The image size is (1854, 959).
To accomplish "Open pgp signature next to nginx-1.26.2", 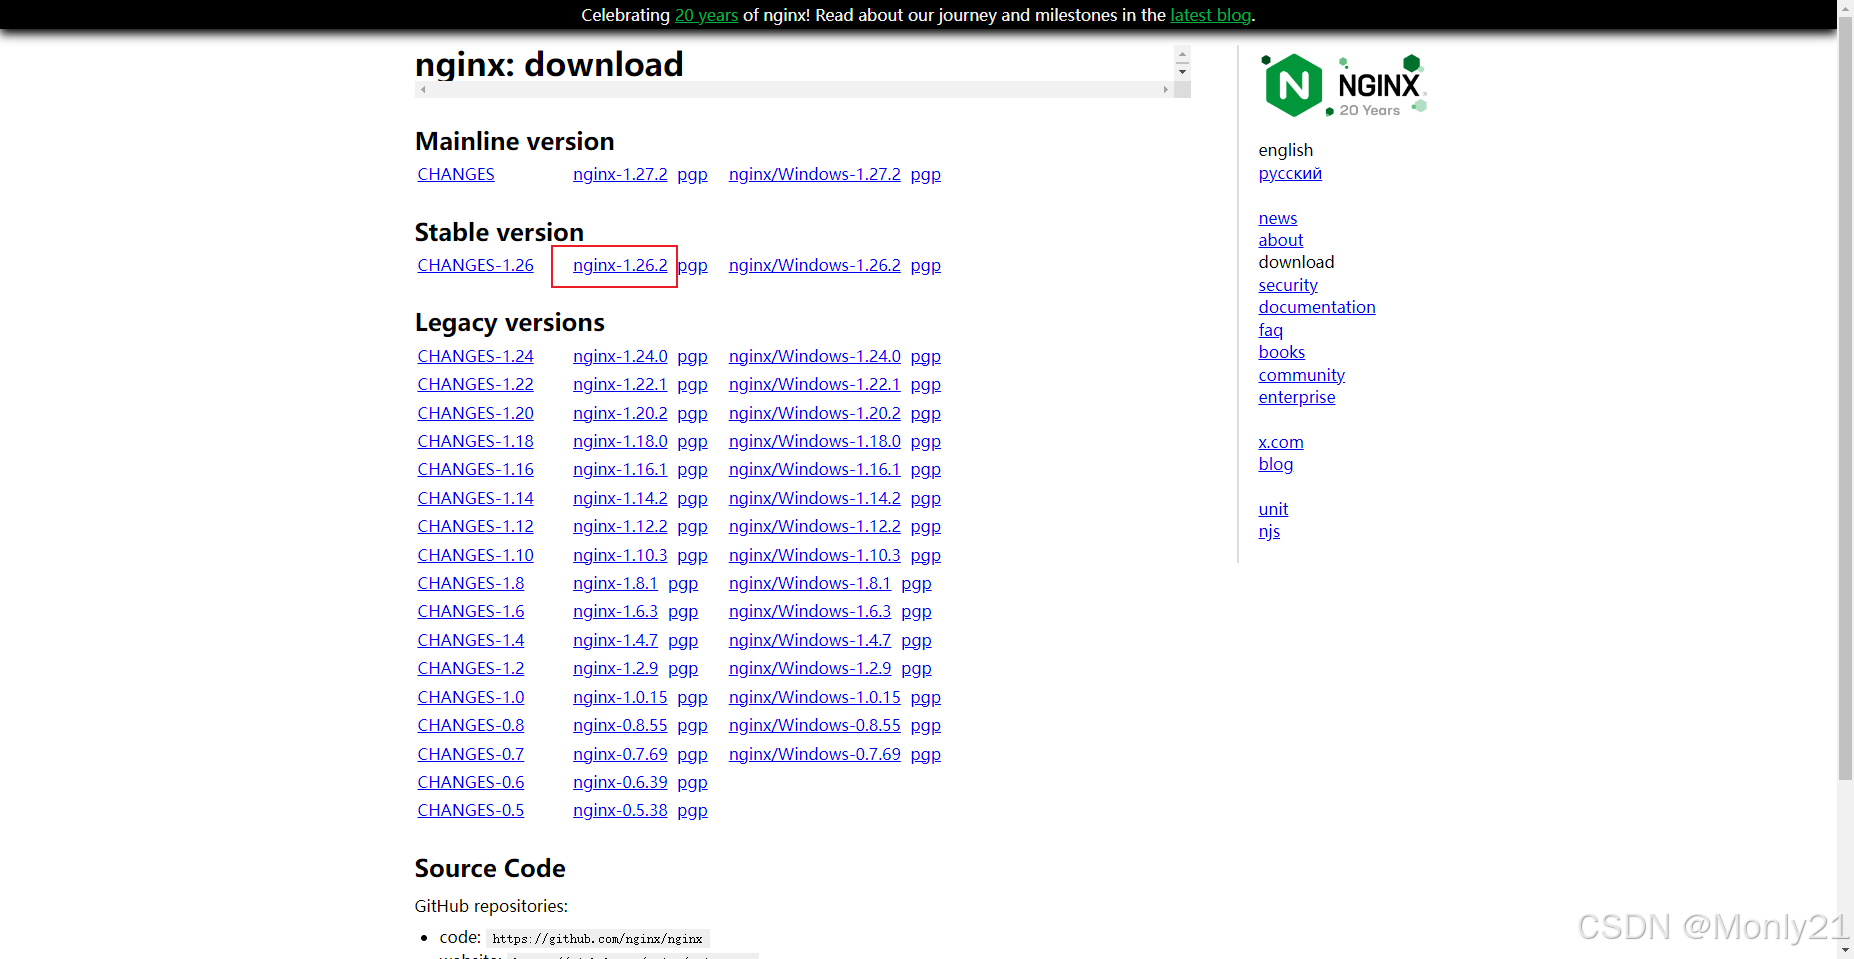I will tap(693, 265).
